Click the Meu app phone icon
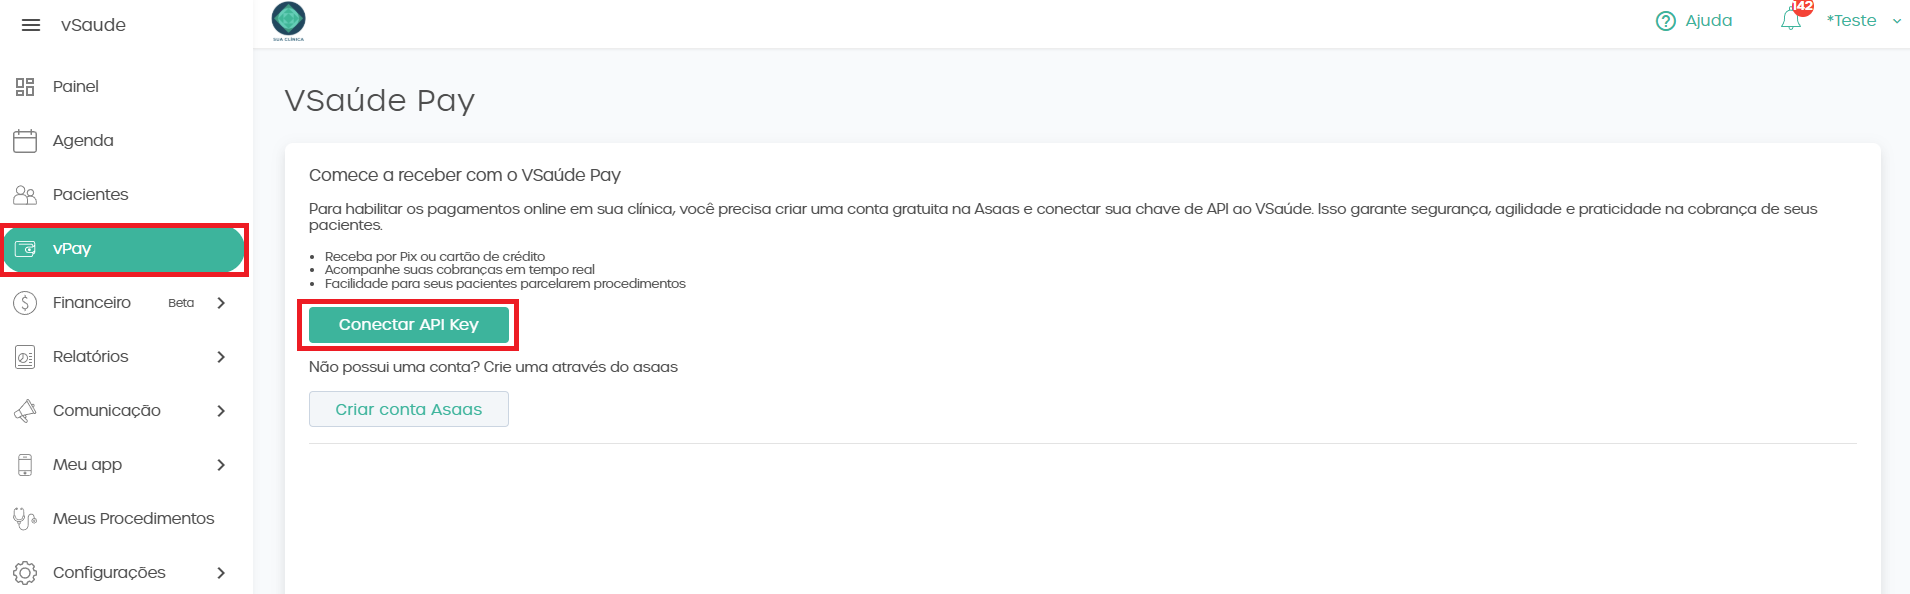 25,465
